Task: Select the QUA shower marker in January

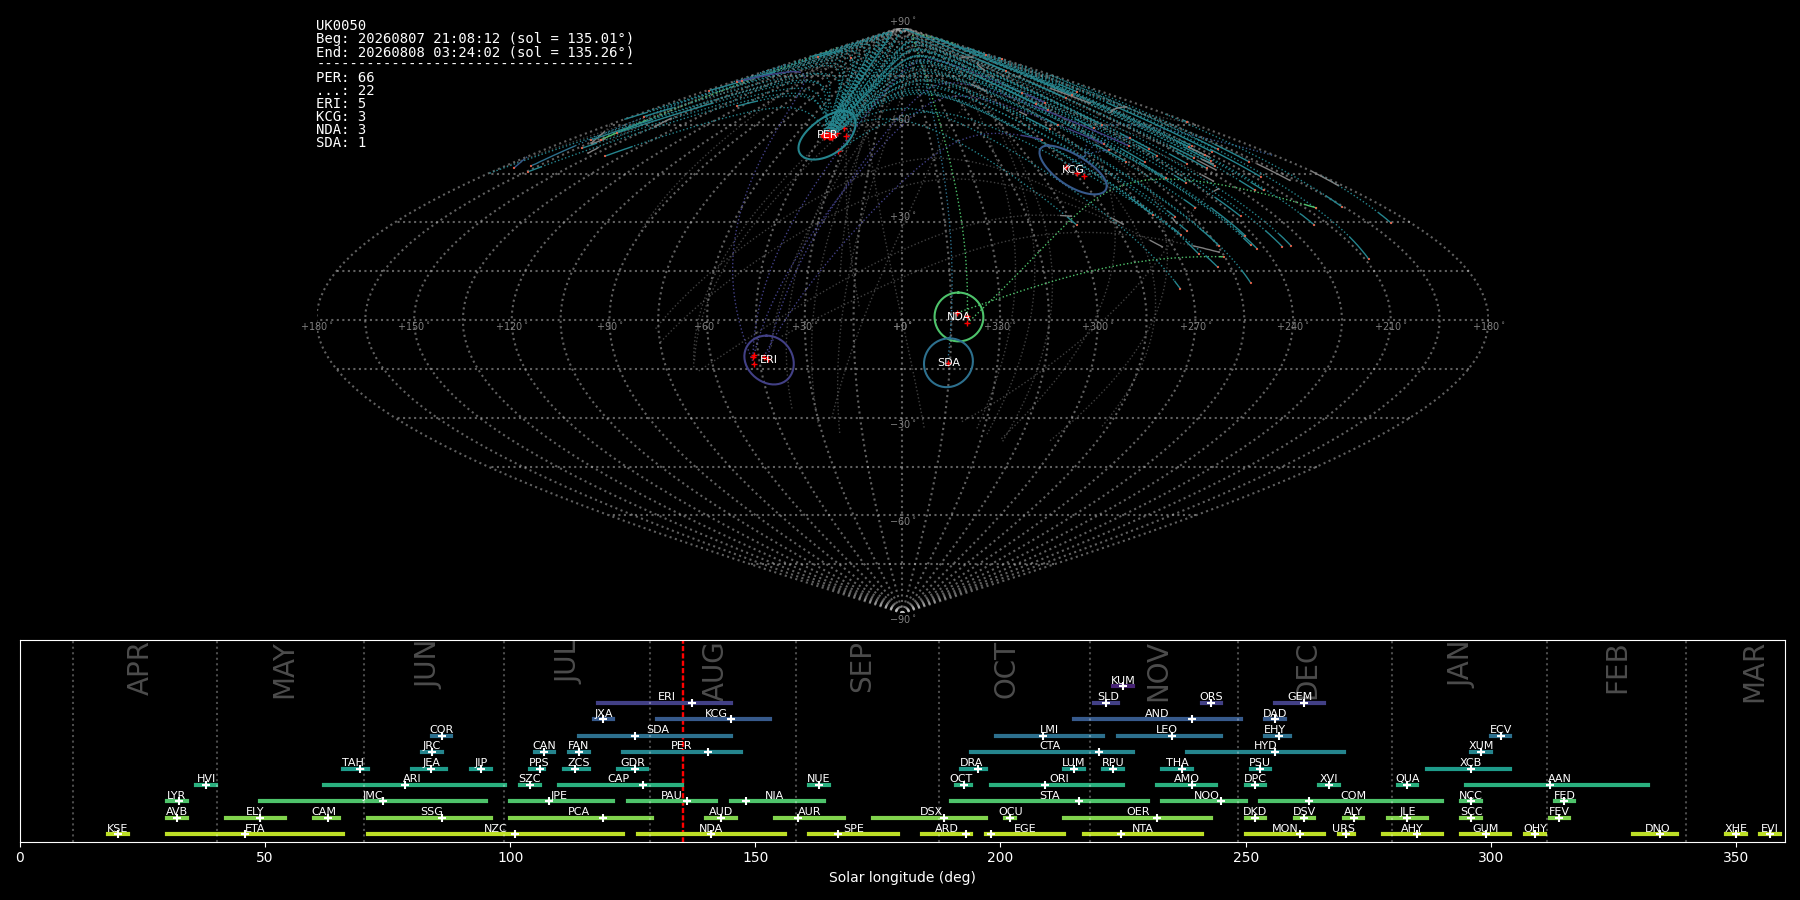Action: (x=1407, y=785)
